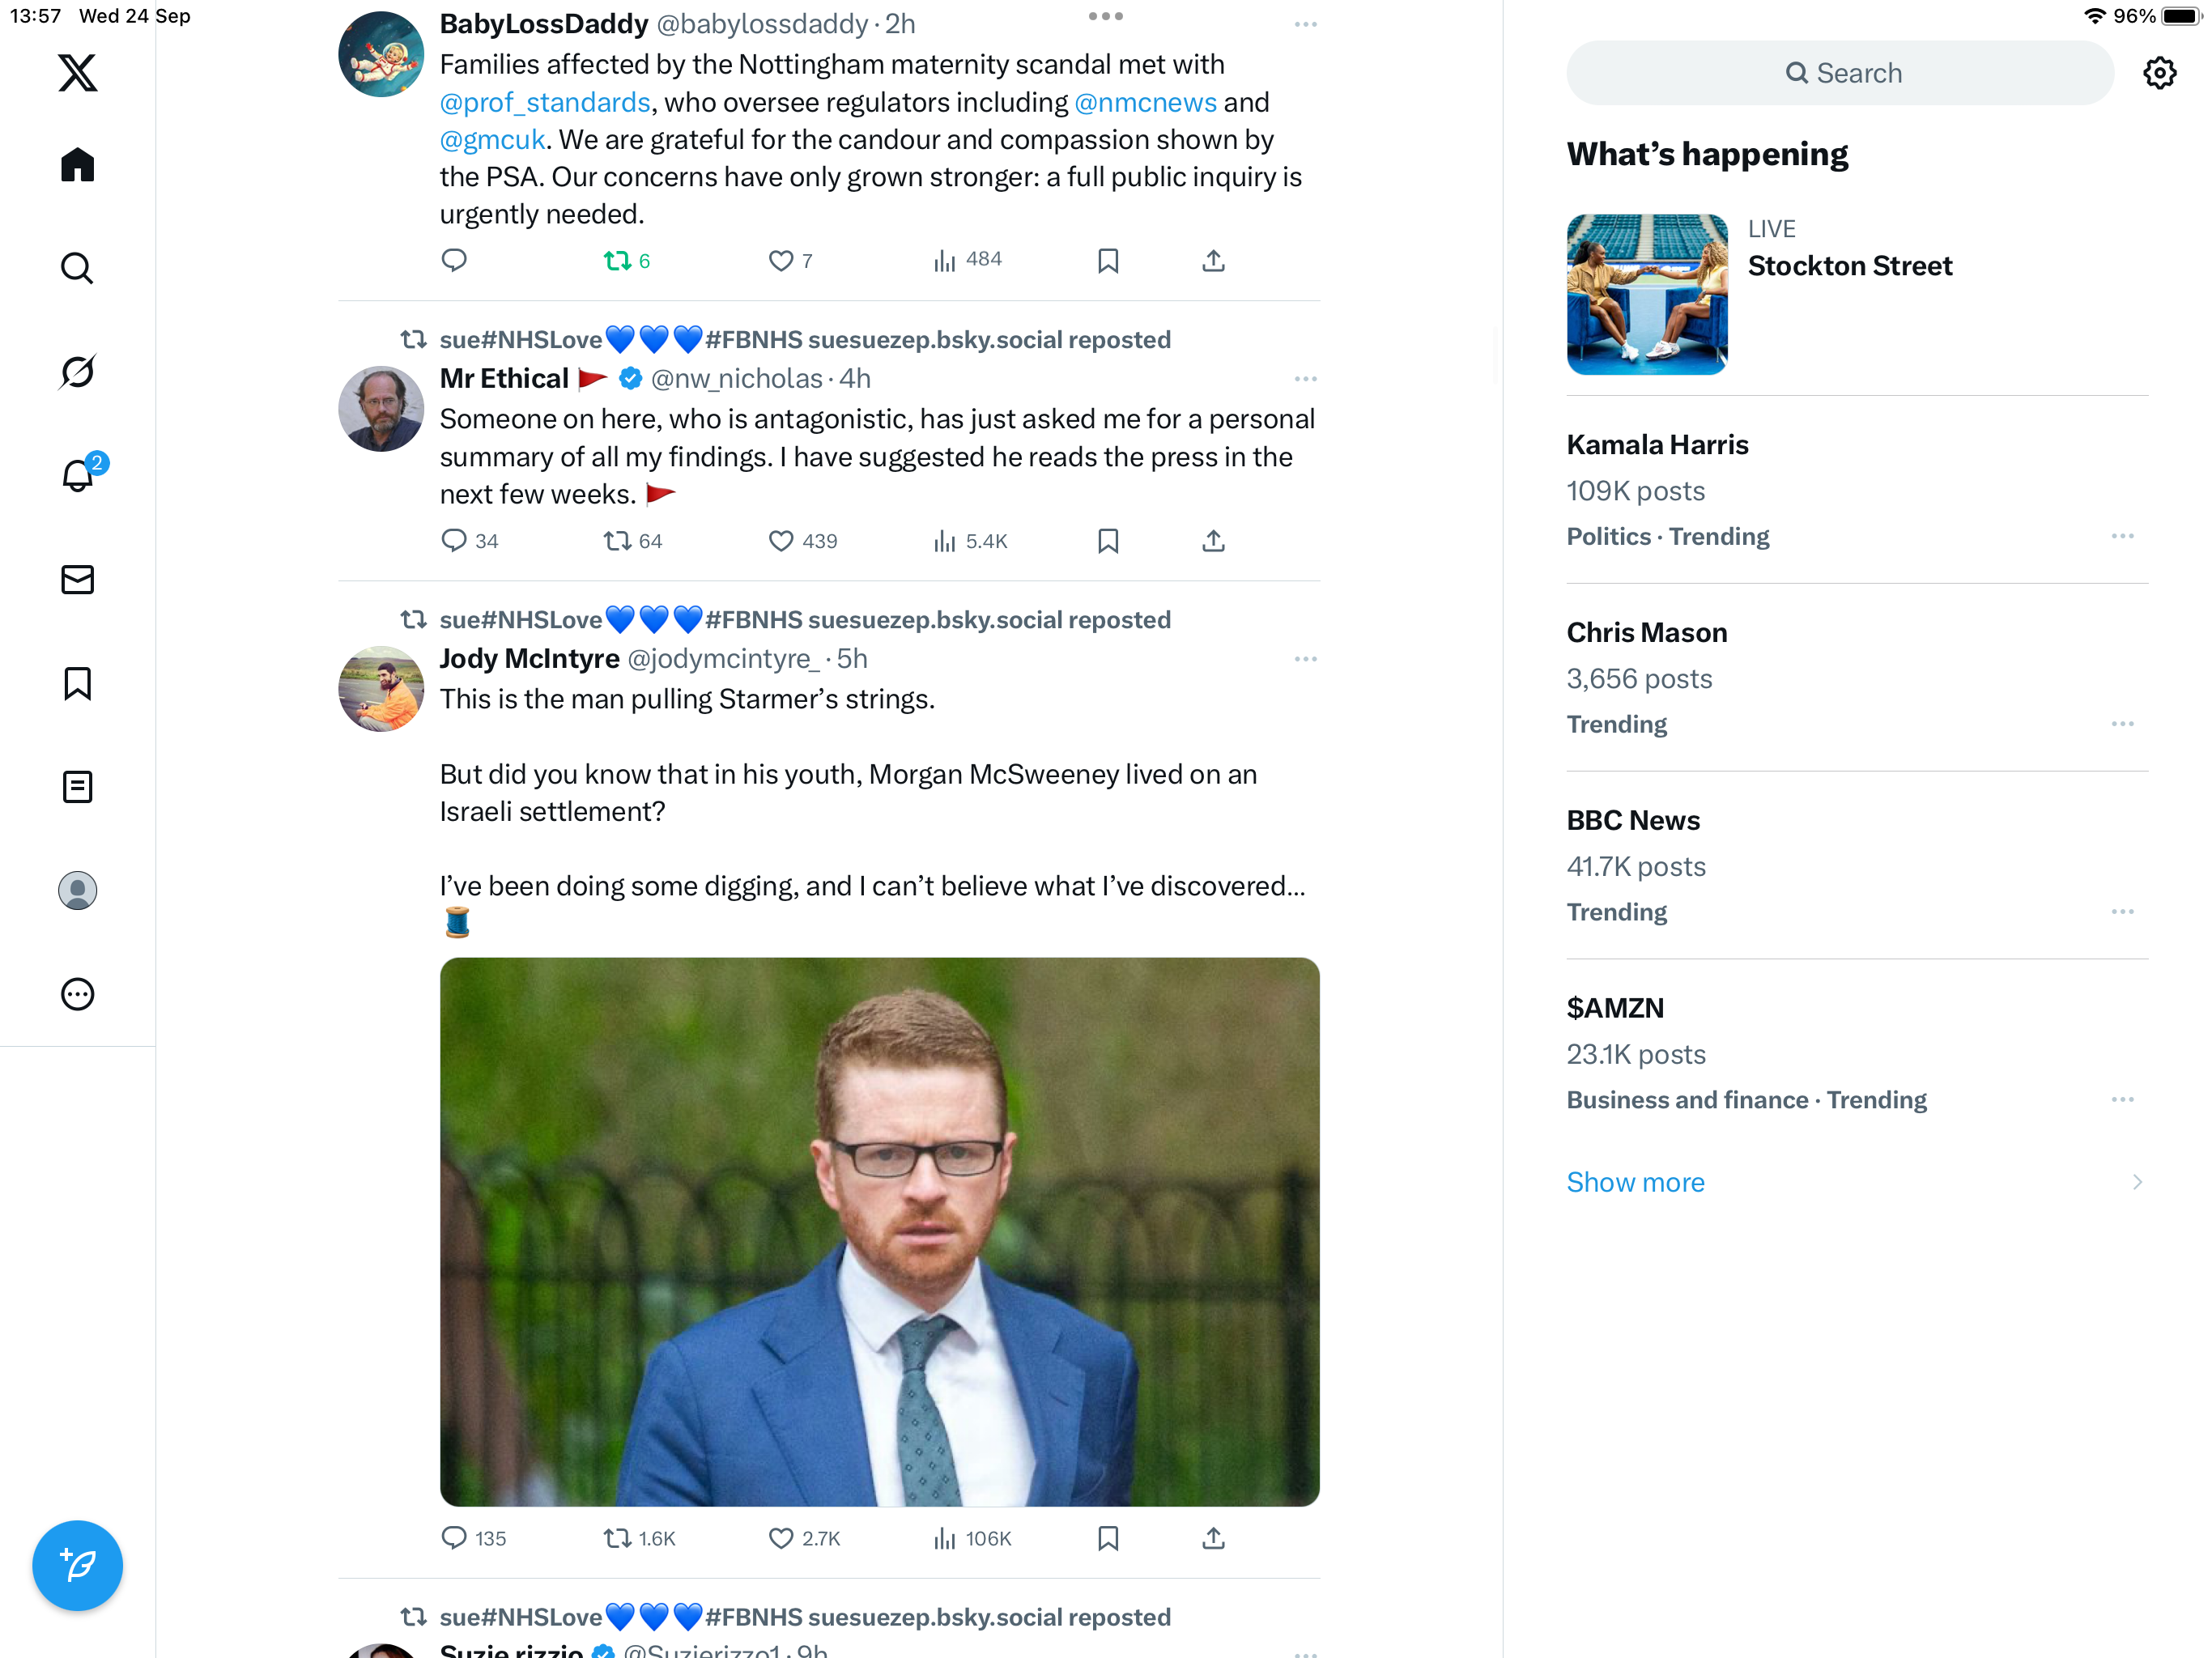Open the Stockton Street live thumbnail
This screenshot has width=2212, height=1658.
coord(1647,294)
